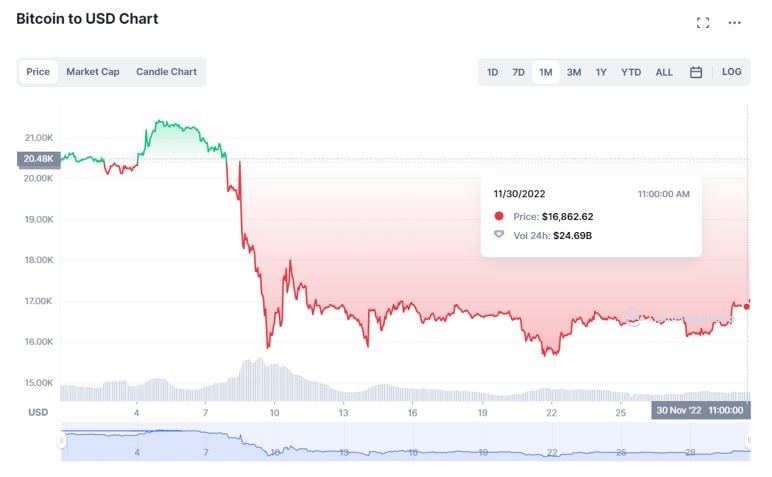
Task: Enter fullscreen chart view
Action: click(x=703, y=22)
